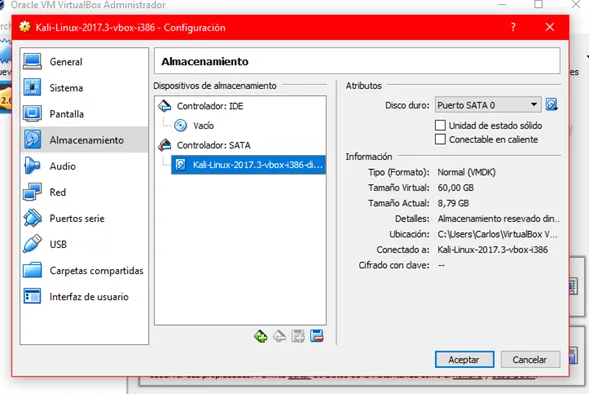Click the Conectado a Kali-Linux-2017.3-vbox-i386 value
Image resolution: width=589 pixels, height=394 pixels.
point(492,250)
